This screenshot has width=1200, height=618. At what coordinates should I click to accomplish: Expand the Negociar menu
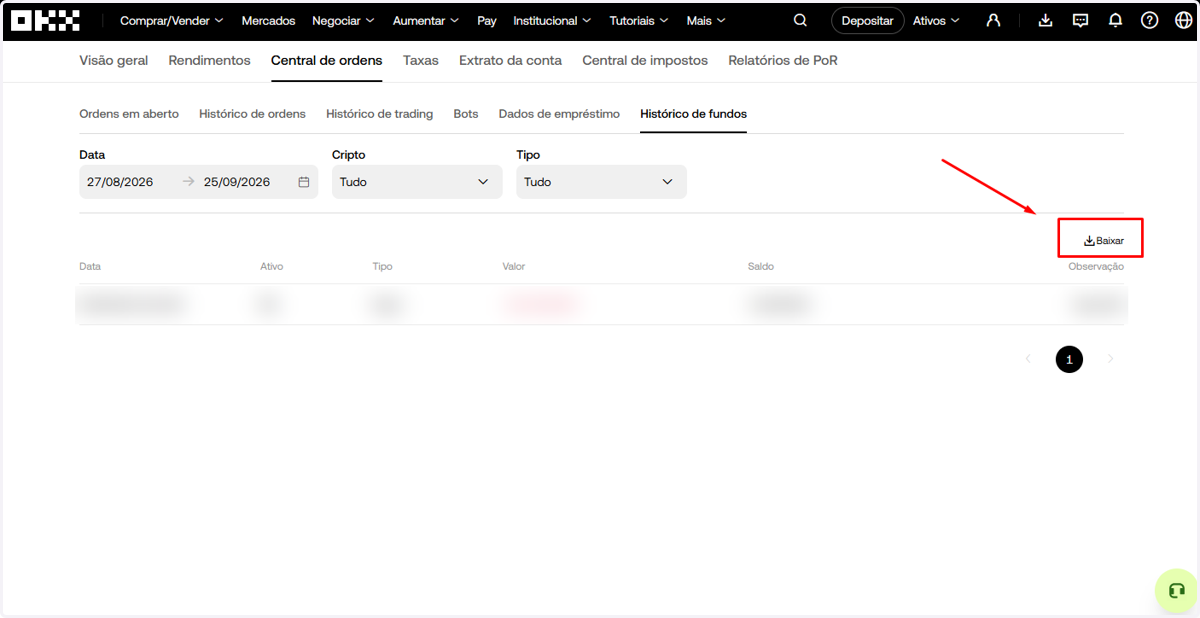(344, 20)
